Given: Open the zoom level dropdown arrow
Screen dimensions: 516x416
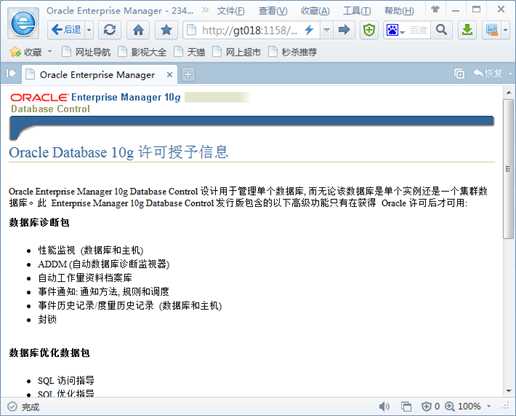Looking at the screenshot, I should (489, 406).
